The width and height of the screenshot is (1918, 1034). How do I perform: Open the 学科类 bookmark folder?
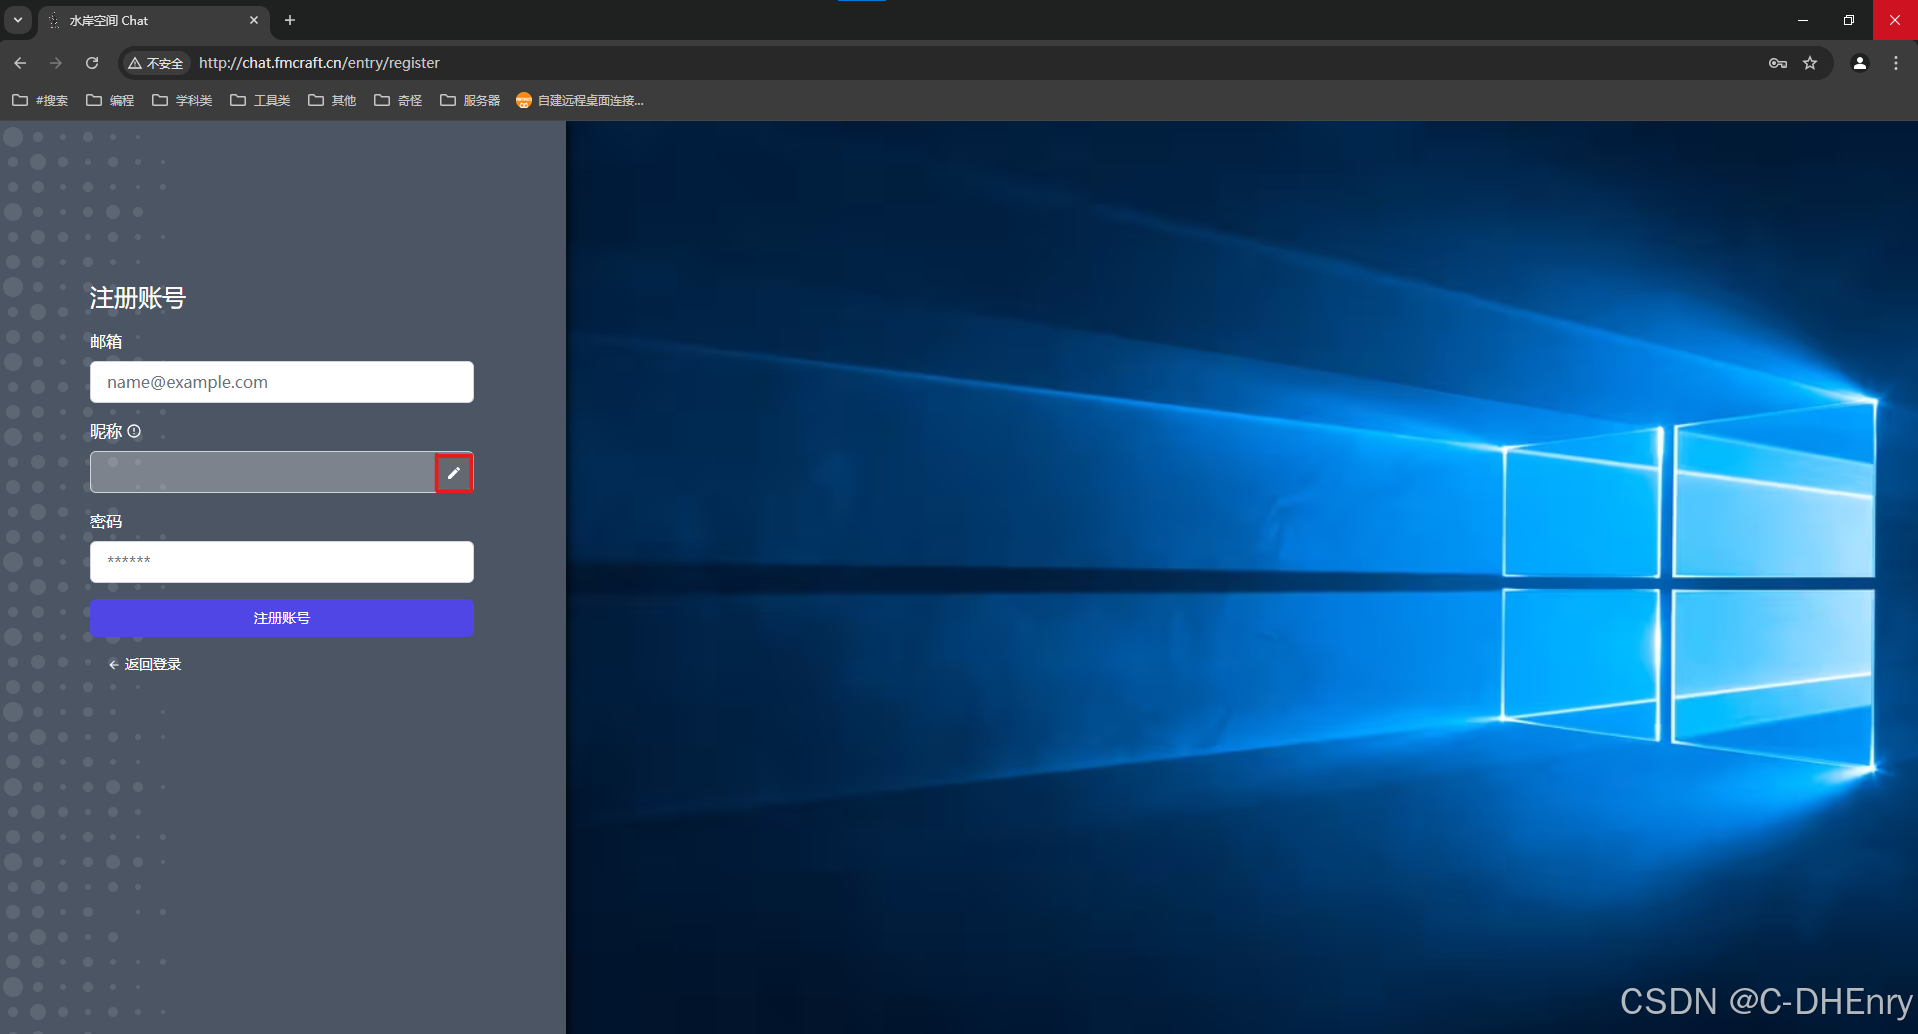click(x=182, y=100)
